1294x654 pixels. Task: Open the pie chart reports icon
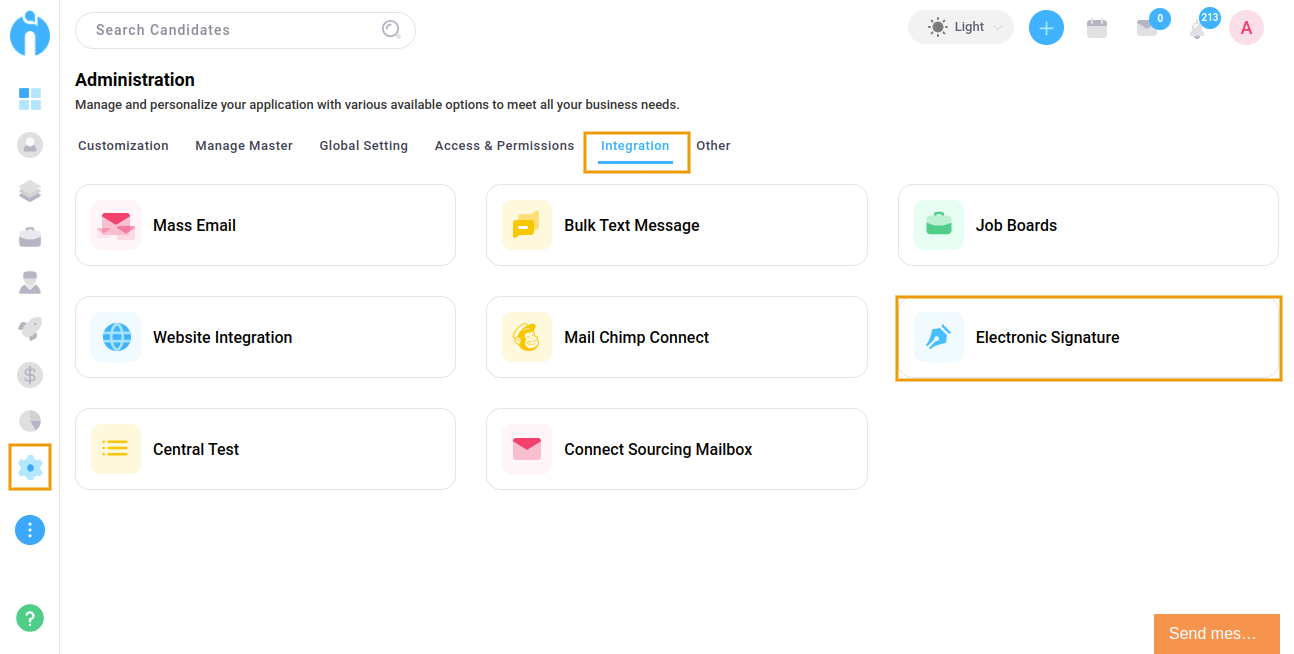[30, 421]
